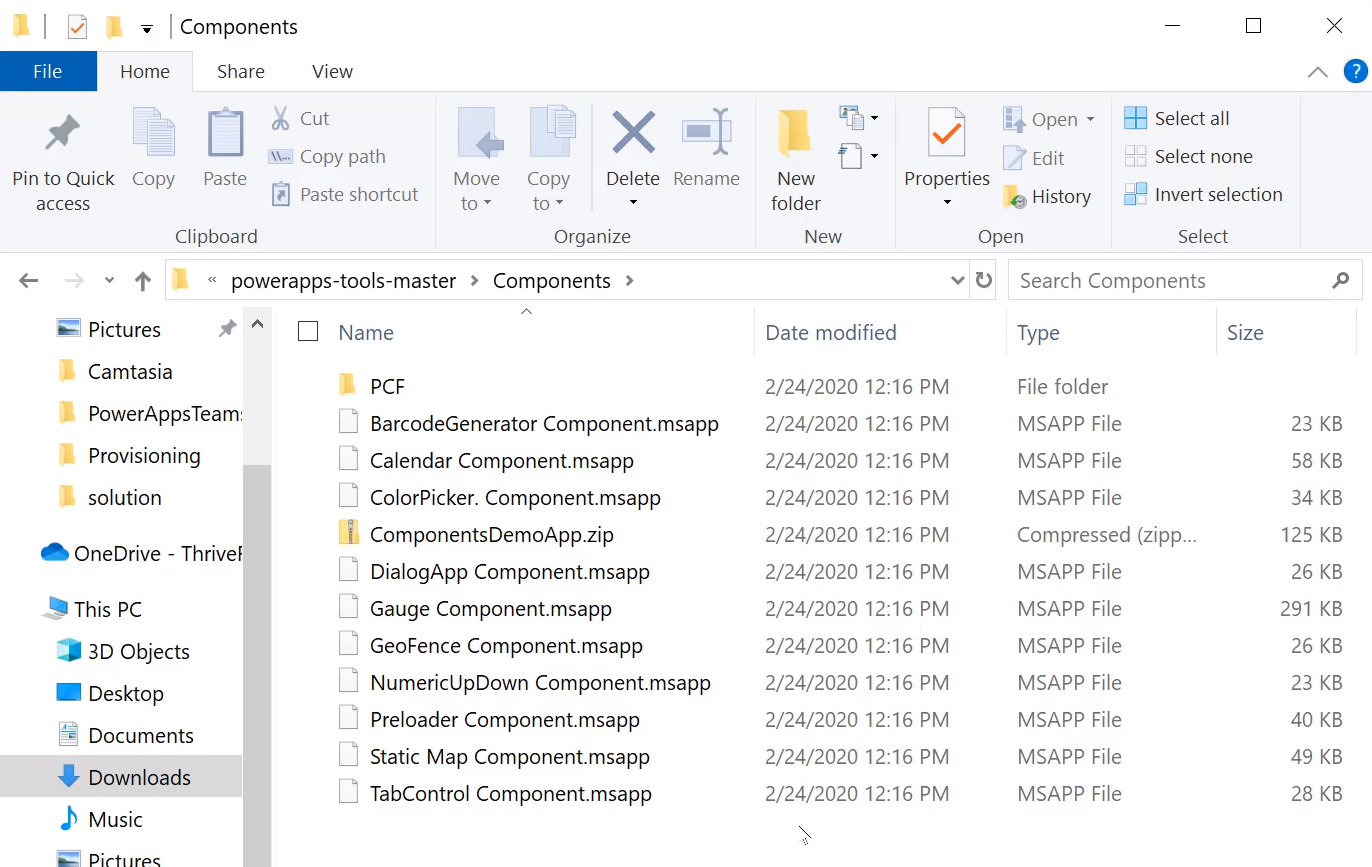Open the Copy to dropdown
The height and width of the screenshot is (867, 1372).
[548, 190]
